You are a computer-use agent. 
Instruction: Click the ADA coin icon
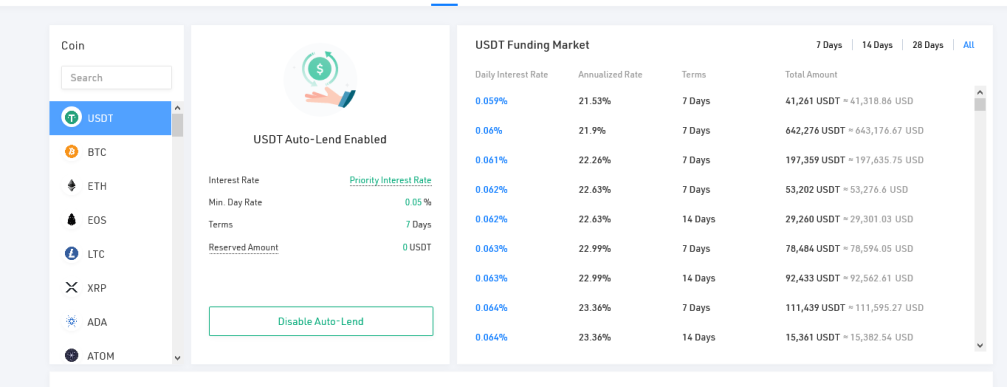(x=71, y=322)
